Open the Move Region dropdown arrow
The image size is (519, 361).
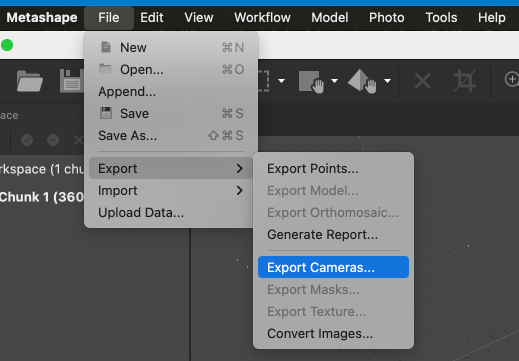[x=334, y=81]
